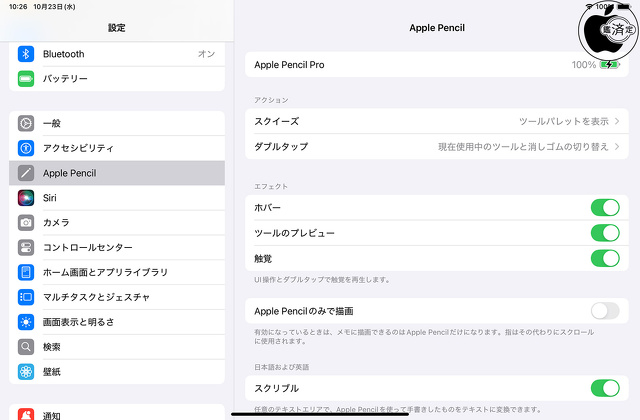Tap the Apple Pencil Pro row
This screenshot has width=640, height=420.
(437, 64)
